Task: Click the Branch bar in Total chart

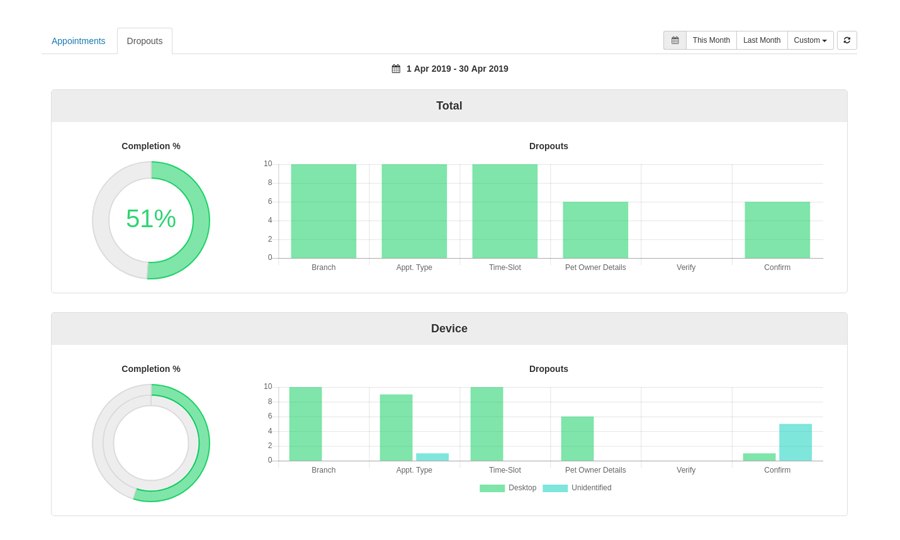Action: pyautogui.click(x=323, y=211)
